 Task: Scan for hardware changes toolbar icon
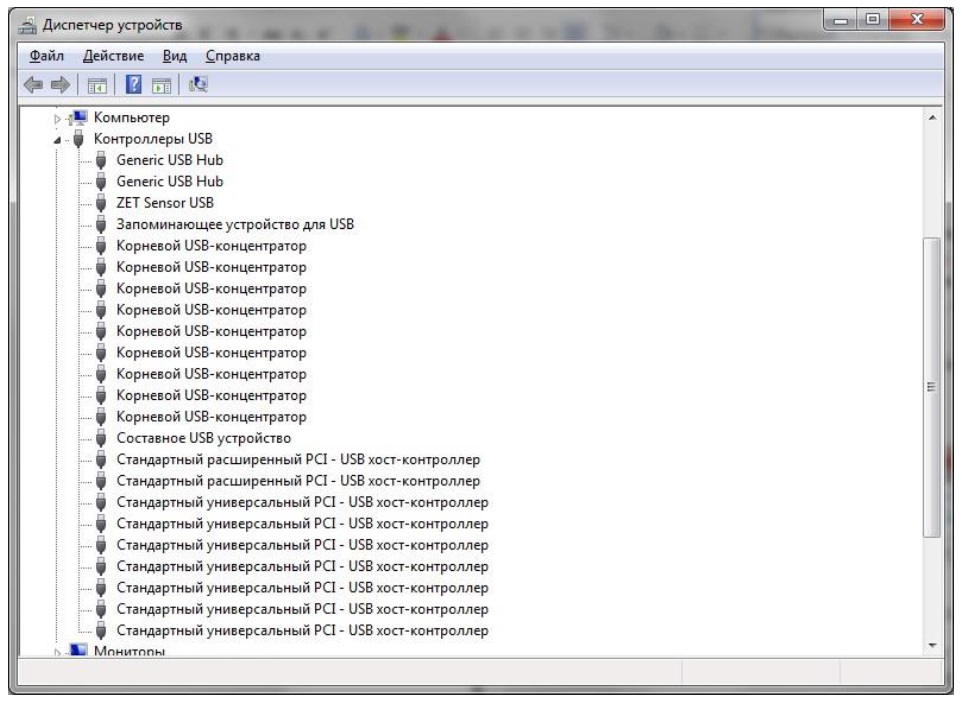pyautogui.click(x=198, y=84)
